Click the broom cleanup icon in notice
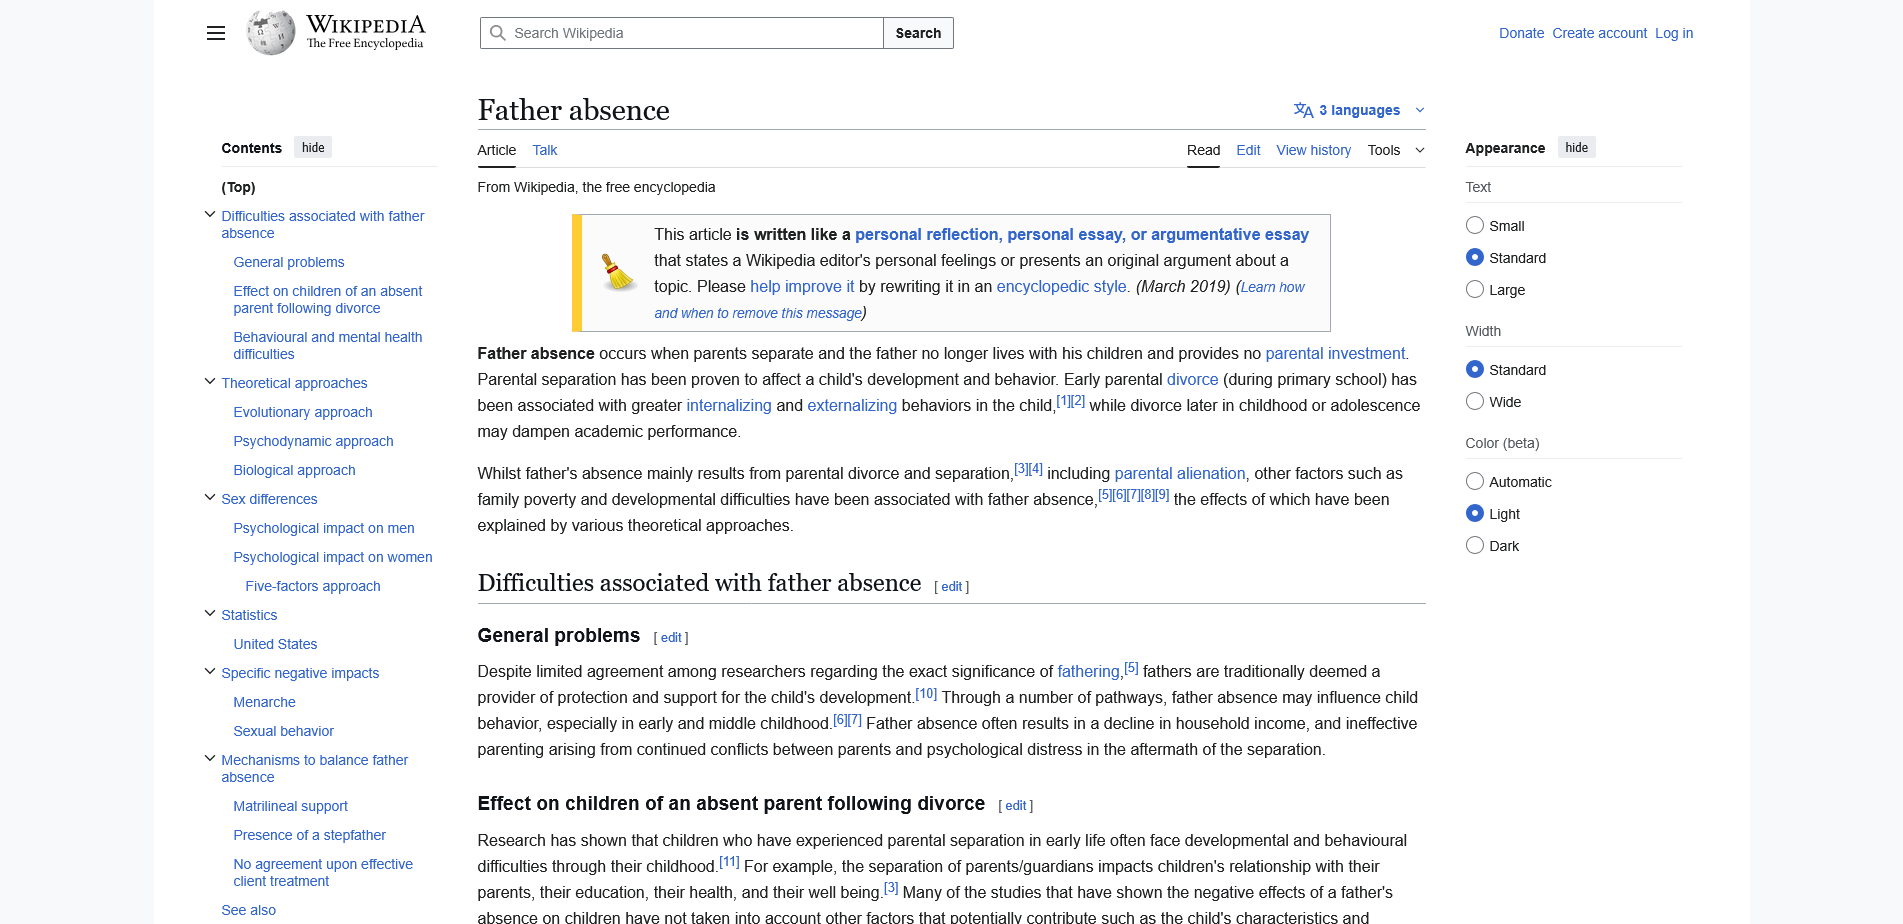This screenshot has width=1903, height=924. 618,272
